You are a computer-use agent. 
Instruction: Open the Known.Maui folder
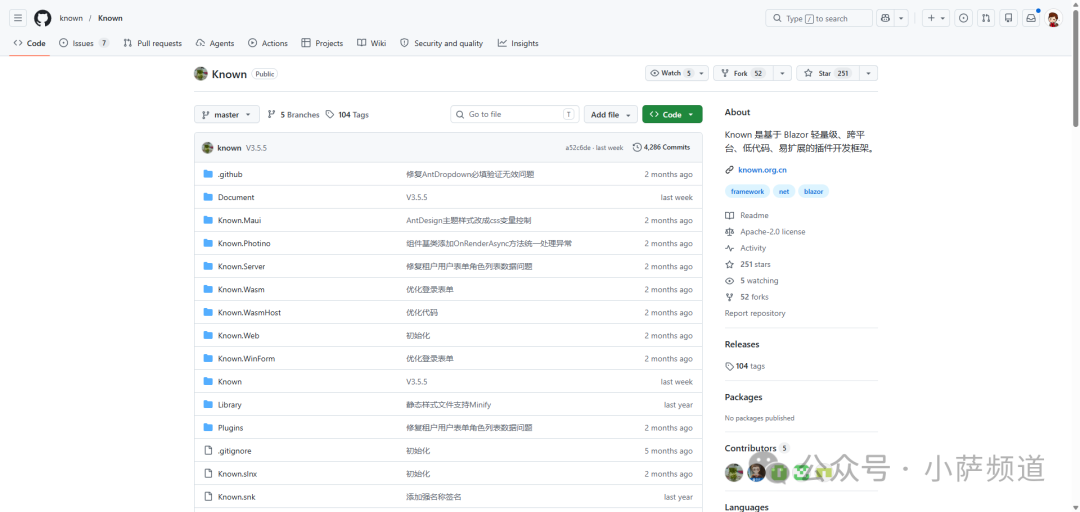coord(239,221)
